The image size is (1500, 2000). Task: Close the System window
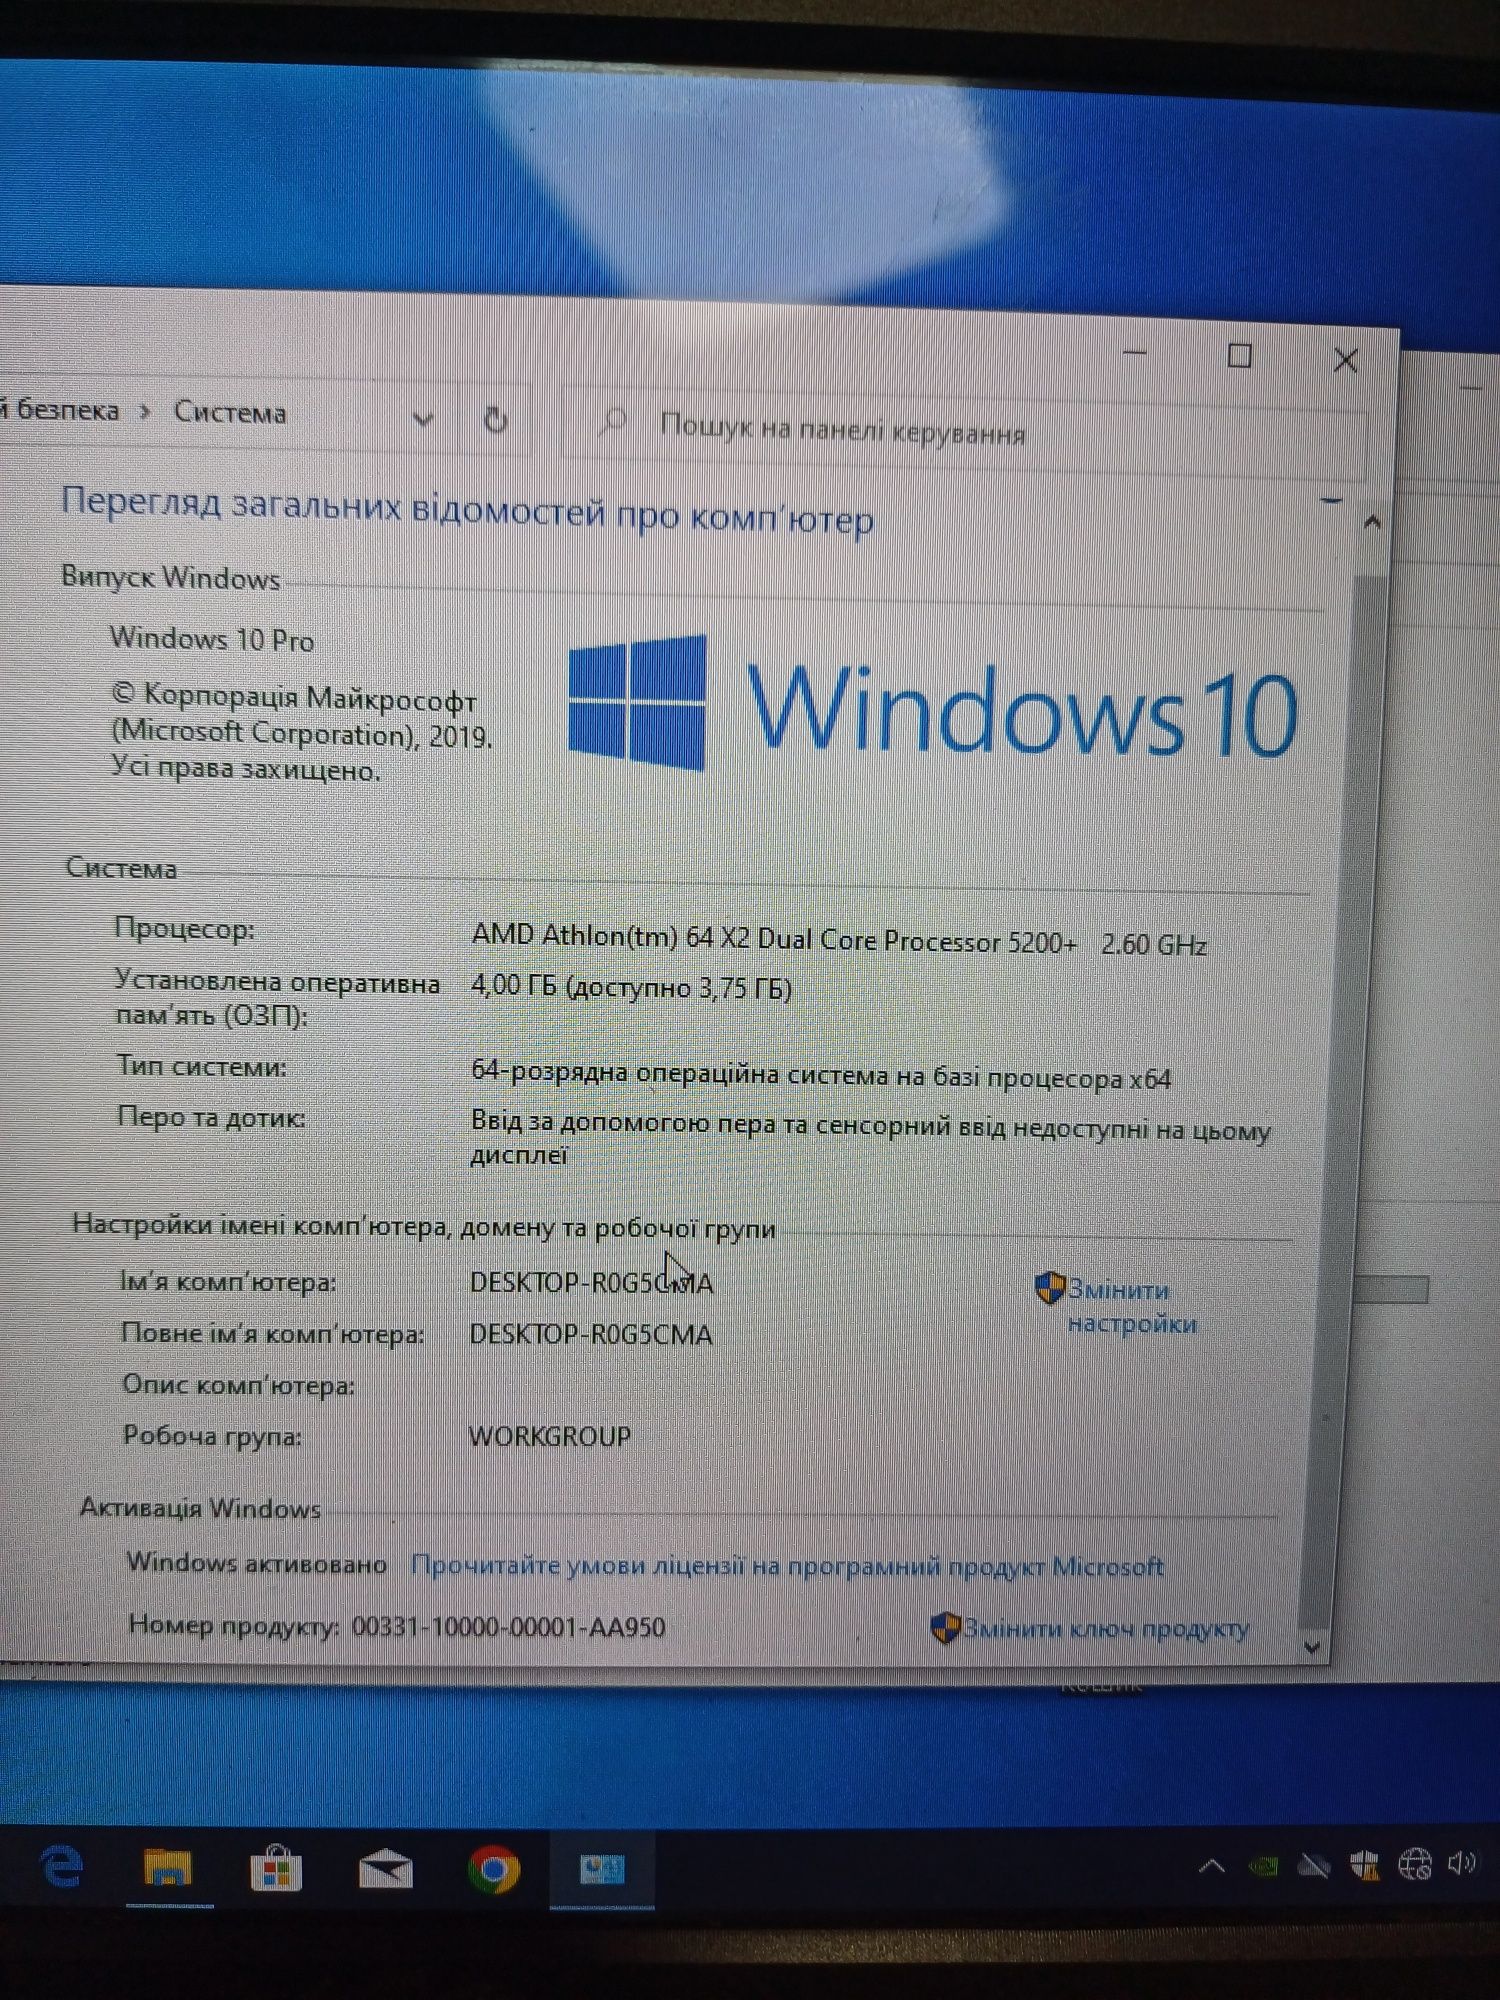coord(1345,360)
